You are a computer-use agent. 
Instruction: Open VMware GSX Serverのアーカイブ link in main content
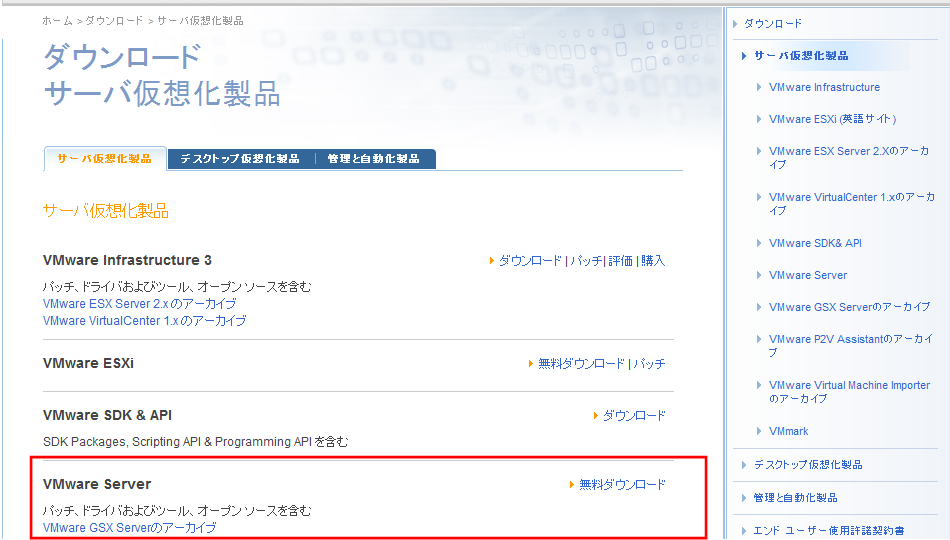pyautogui.click(x=130, y=528)
